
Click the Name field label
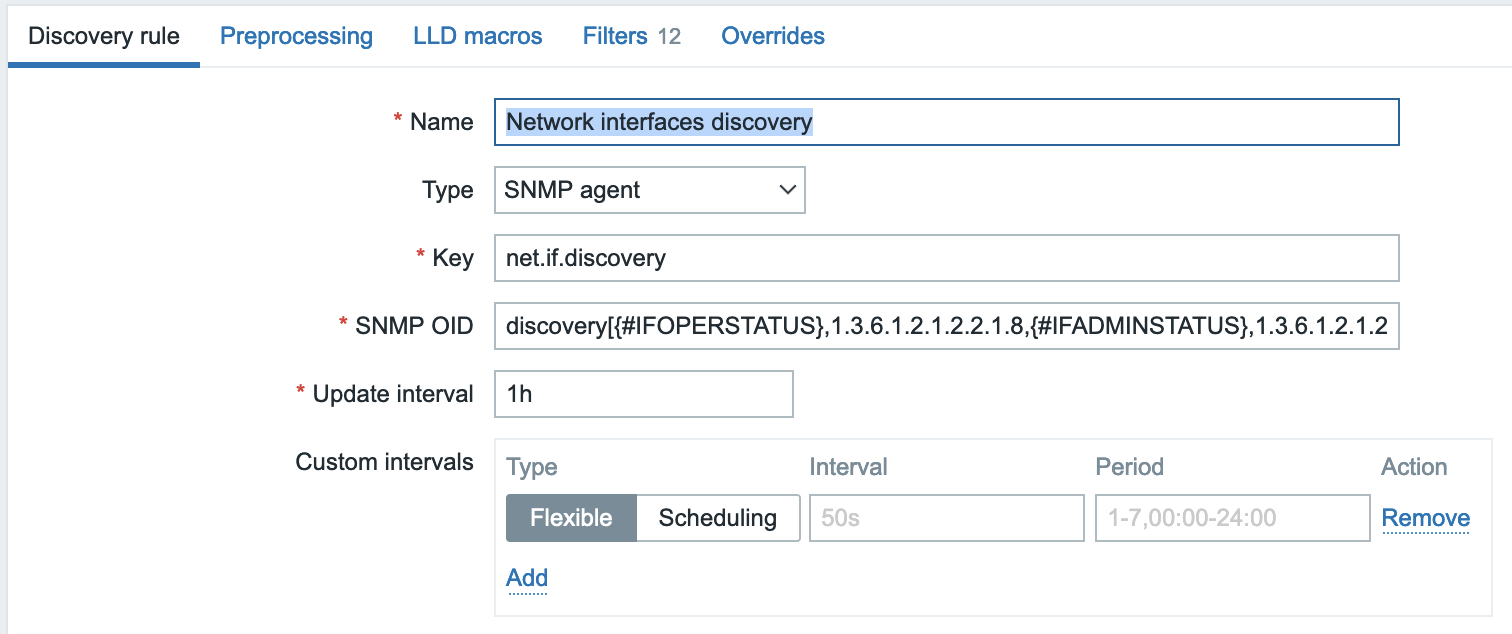pos(441,122)
